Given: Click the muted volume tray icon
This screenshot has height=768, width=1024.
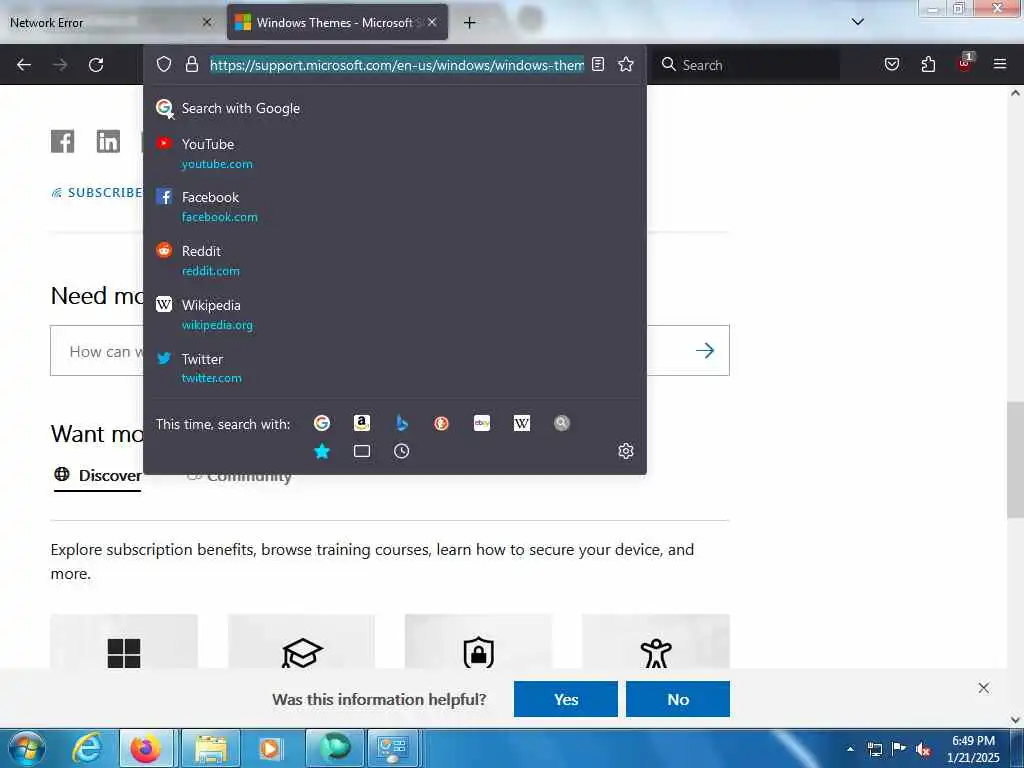Looking at the screenshot, I should click(923, 749).
